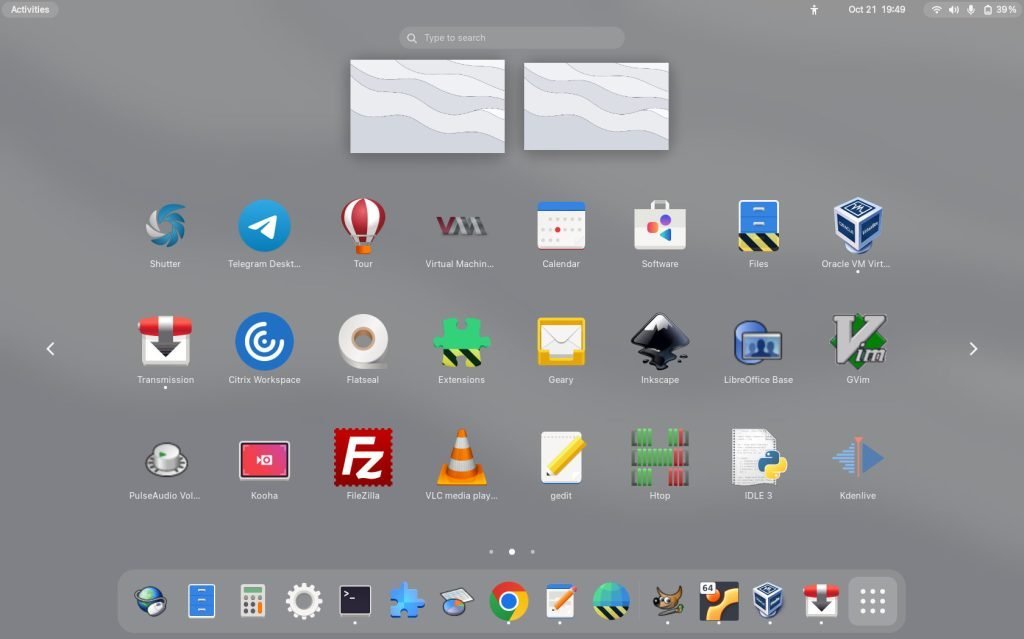Launch LibreOffice Base

coord(758,341)
